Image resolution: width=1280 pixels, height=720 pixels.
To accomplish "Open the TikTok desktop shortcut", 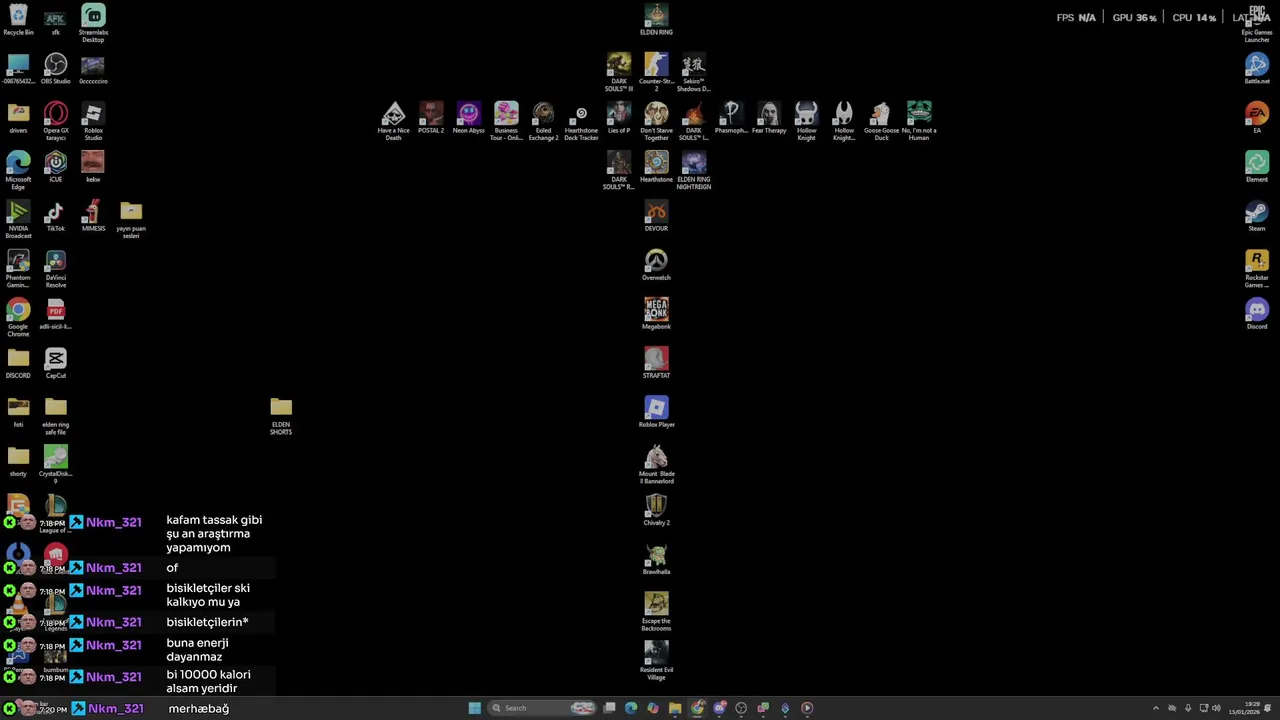I will coord(56,216).
